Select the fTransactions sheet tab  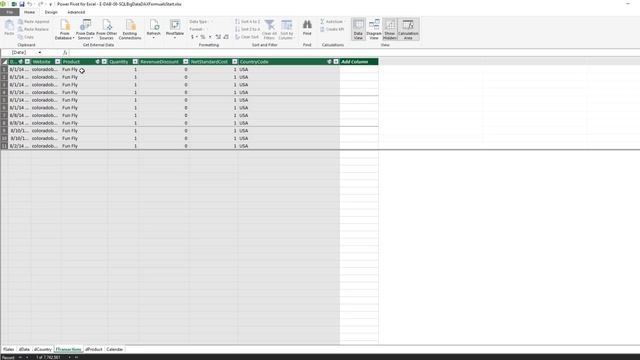point(69,349)
